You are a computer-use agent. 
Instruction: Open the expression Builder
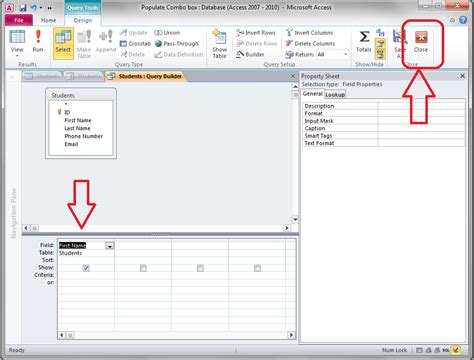click(x=250, y=54)
